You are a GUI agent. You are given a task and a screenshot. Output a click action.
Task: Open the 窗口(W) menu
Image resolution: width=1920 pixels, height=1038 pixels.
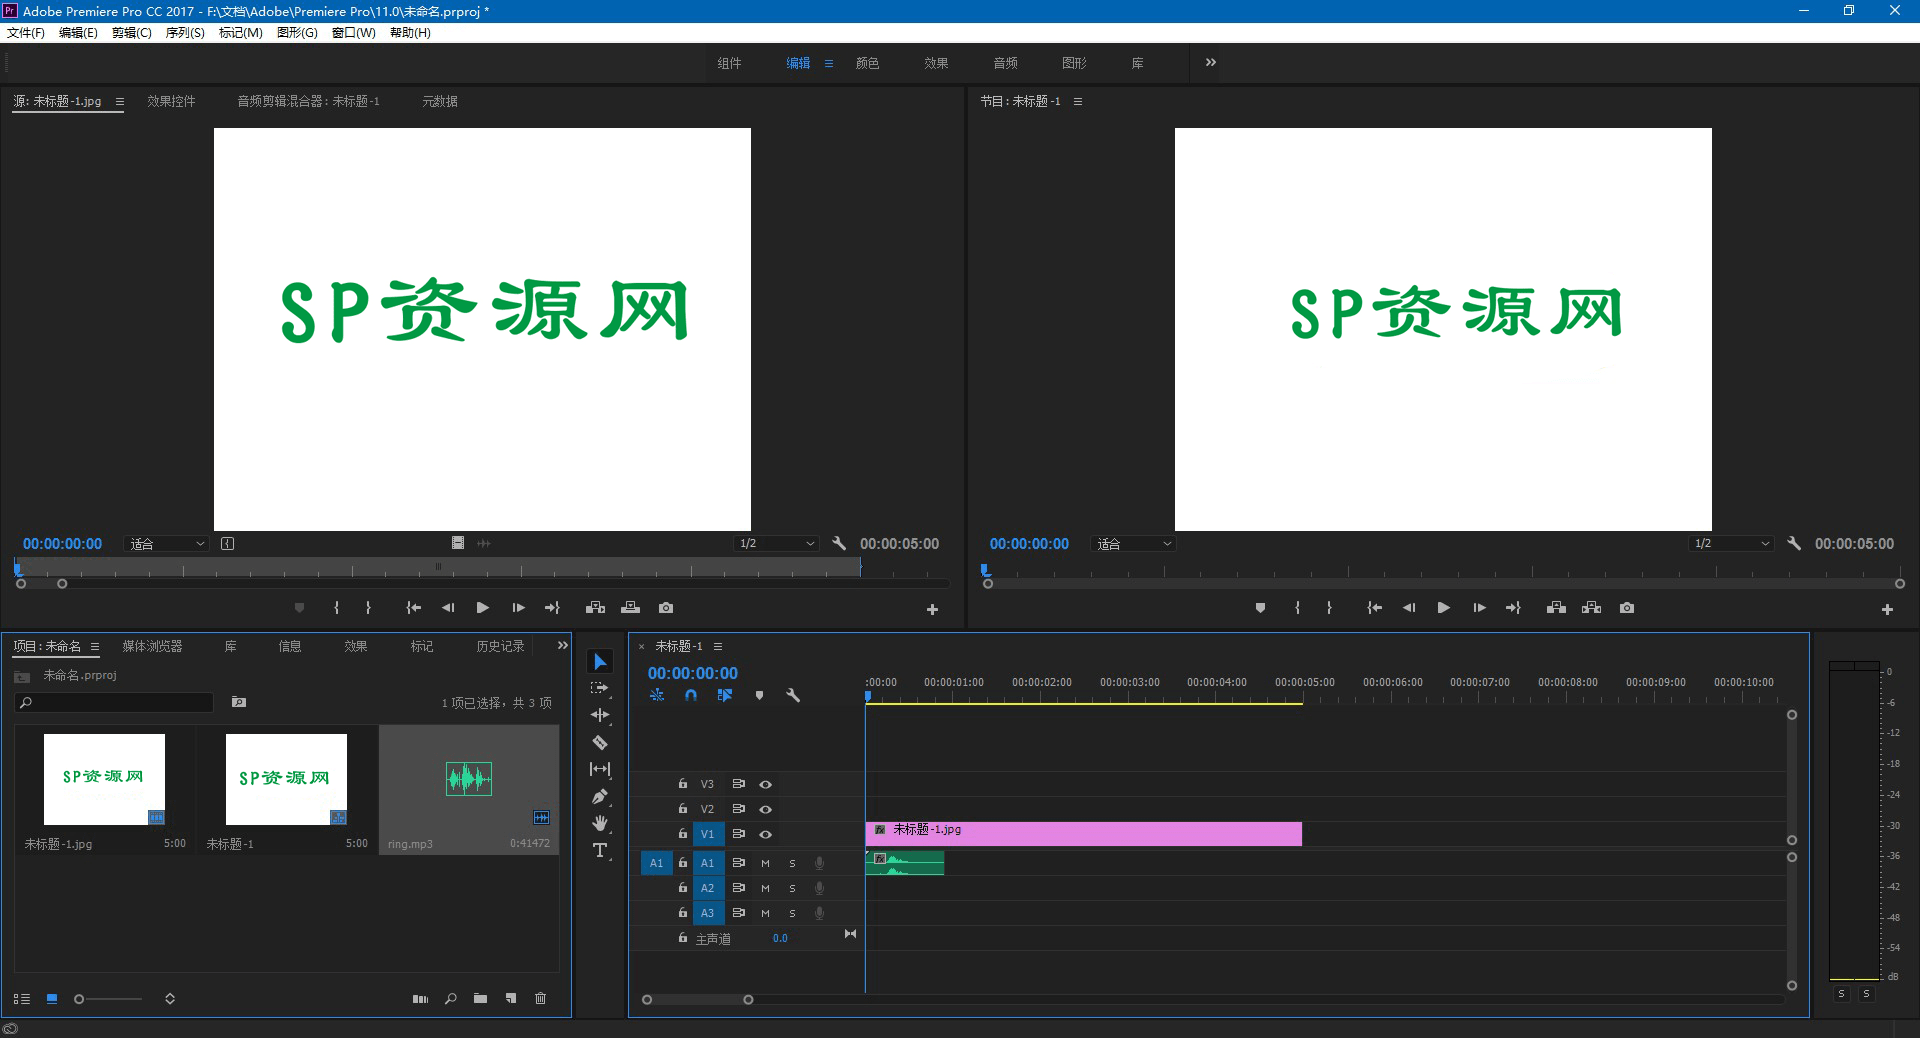point(354,32)
